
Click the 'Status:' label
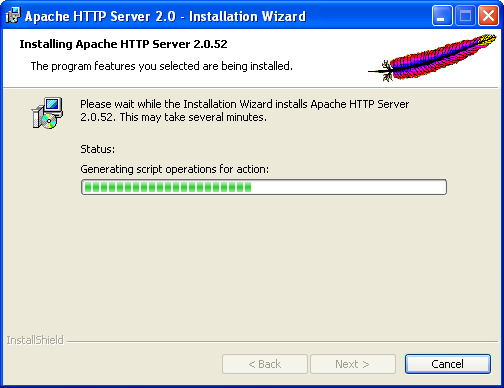point(97,149)
